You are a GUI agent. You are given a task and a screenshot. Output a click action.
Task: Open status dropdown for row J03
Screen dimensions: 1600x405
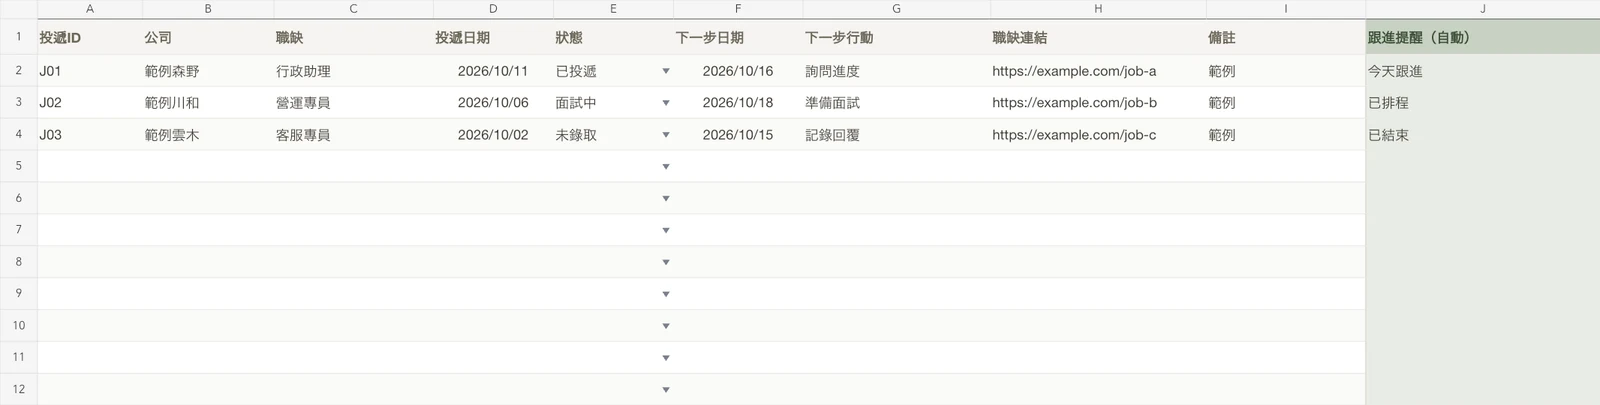click(666, 135)
